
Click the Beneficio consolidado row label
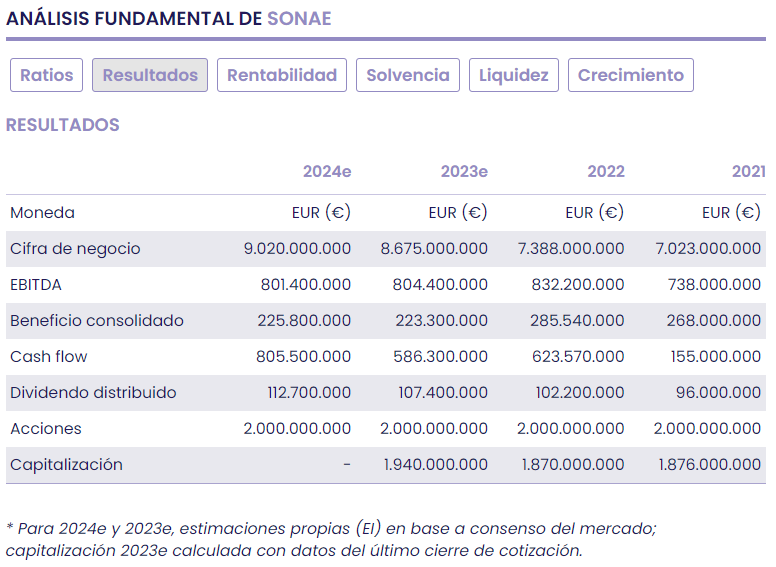tap(97, 321)
